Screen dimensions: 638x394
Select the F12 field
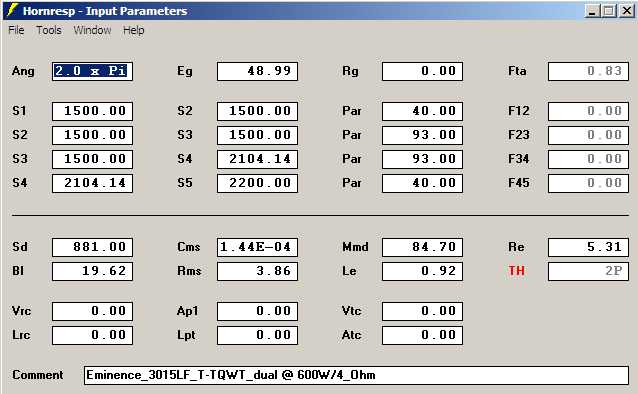(588, 111)
